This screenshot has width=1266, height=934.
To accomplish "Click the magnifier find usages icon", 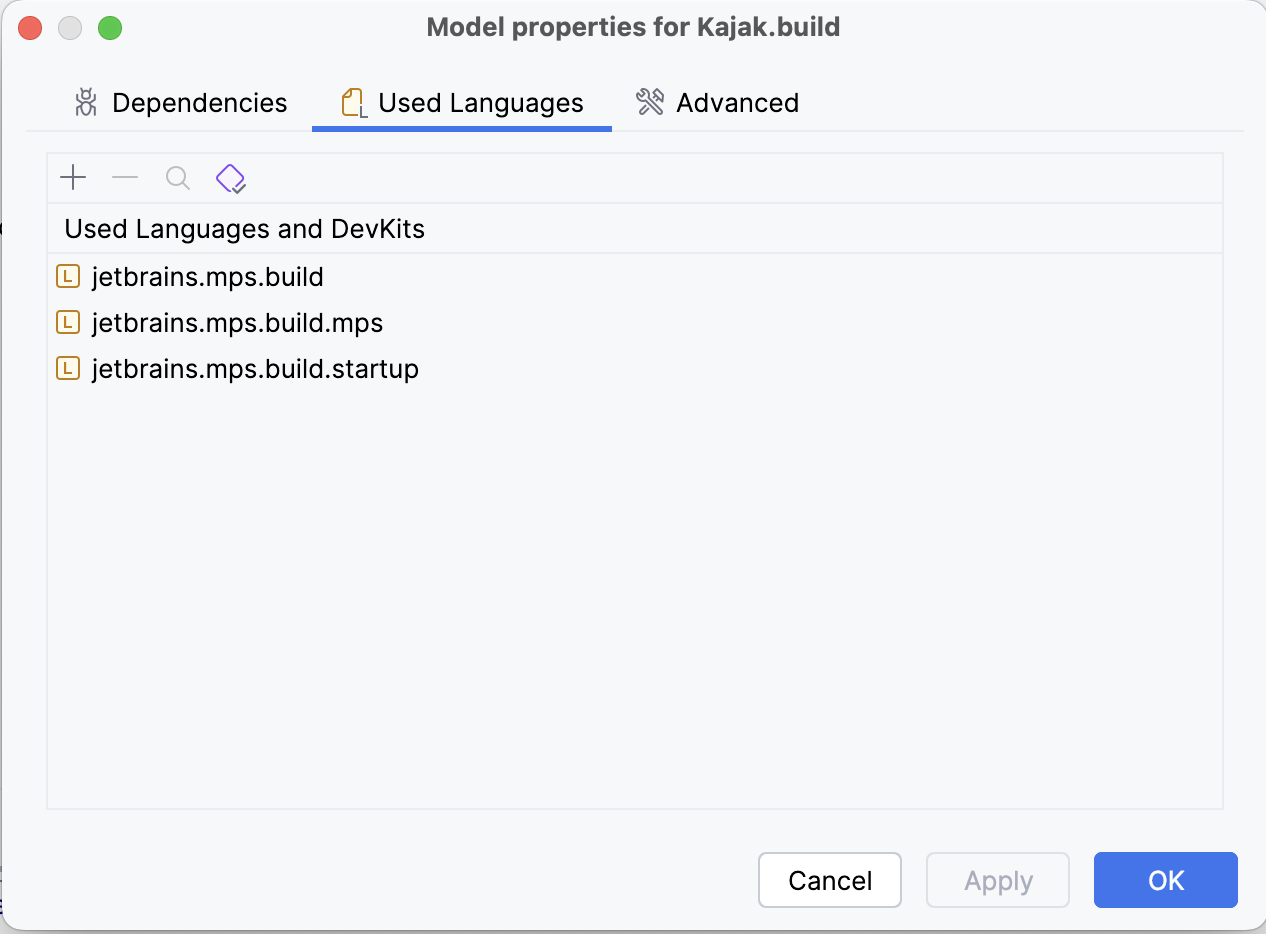I will point(177,178).
